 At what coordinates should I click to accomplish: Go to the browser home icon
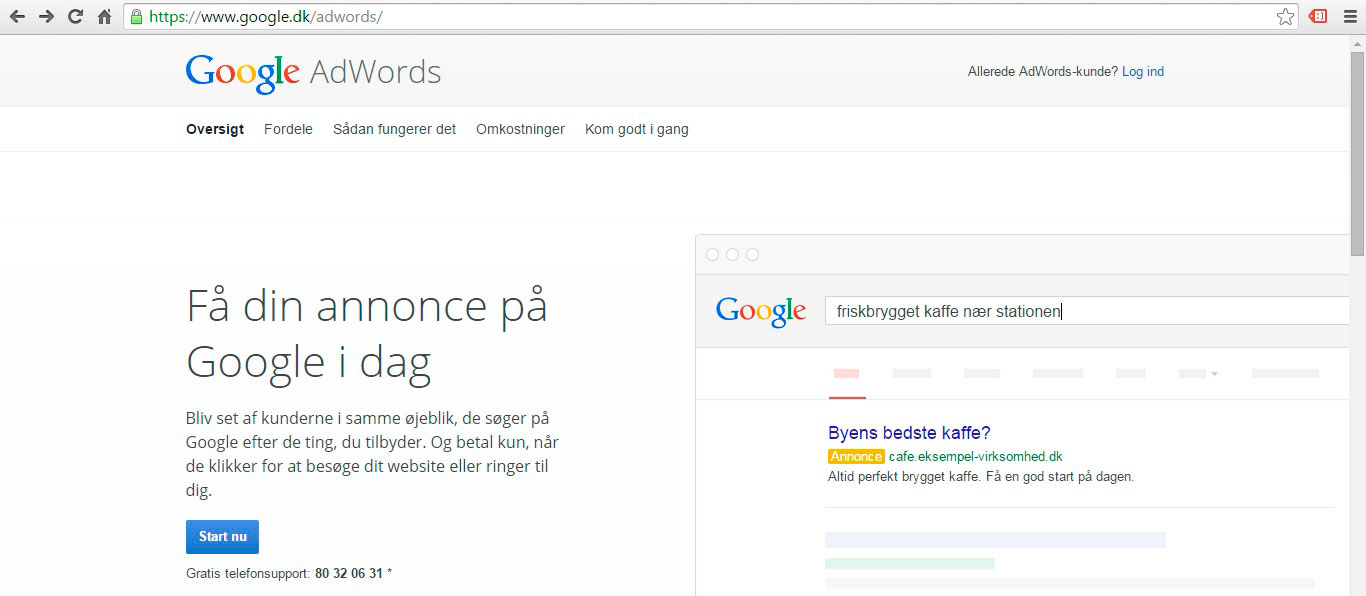pyautogui.click(x=104, y=17)
